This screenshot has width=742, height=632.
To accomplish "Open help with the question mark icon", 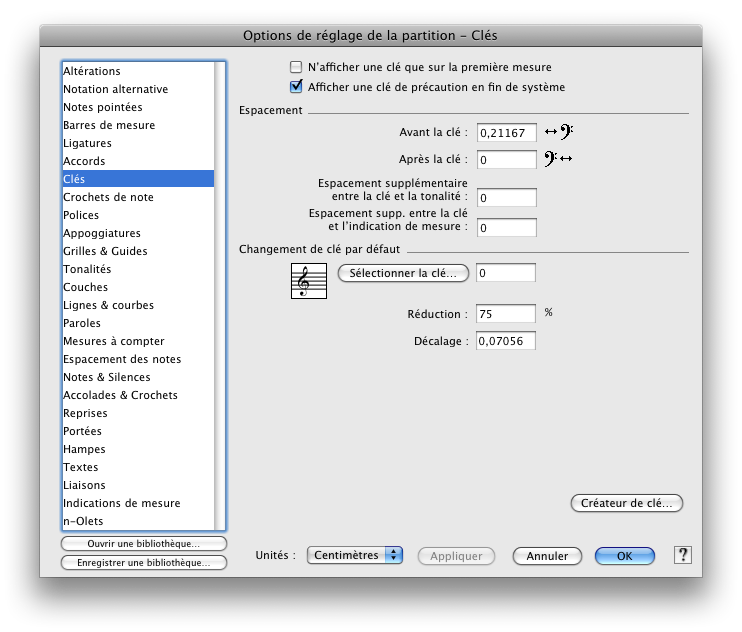I will point(682,555).
